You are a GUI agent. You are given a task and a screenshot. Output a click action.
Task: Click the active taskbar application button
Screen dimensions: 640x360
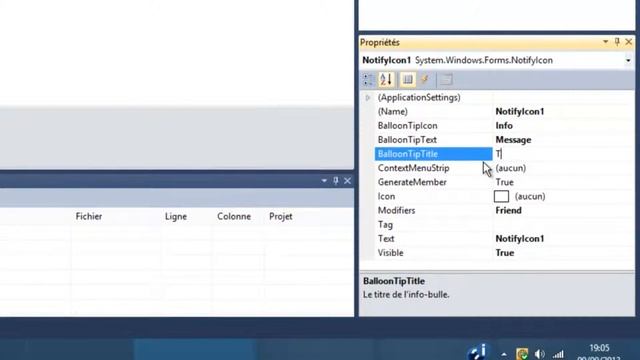195,349
